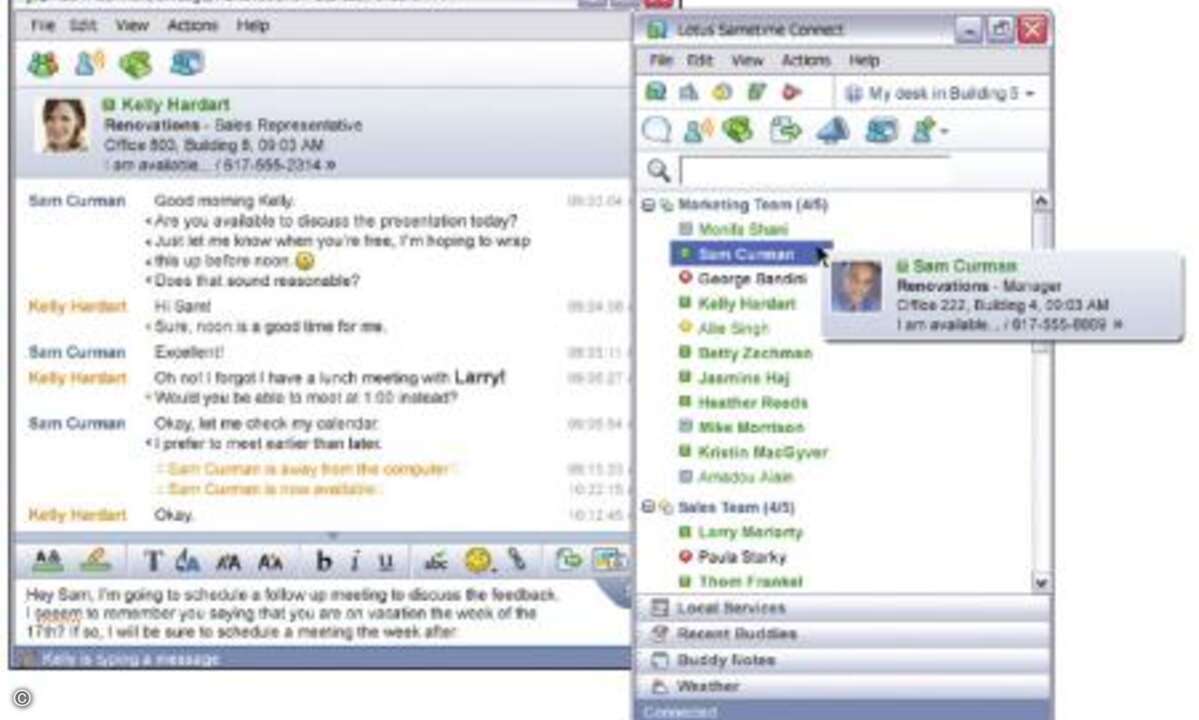Screen dimensions: 1199x720
Task: Collapse the Marketing Team group
Action: (x=648, y=205)
